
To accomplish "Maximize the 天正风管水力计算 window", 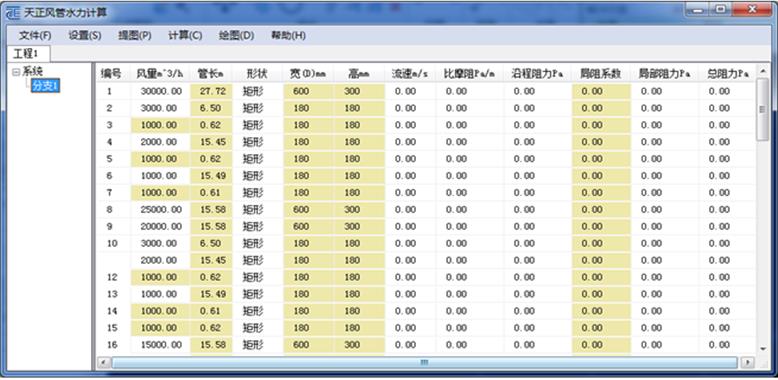I will click(720, 9).
